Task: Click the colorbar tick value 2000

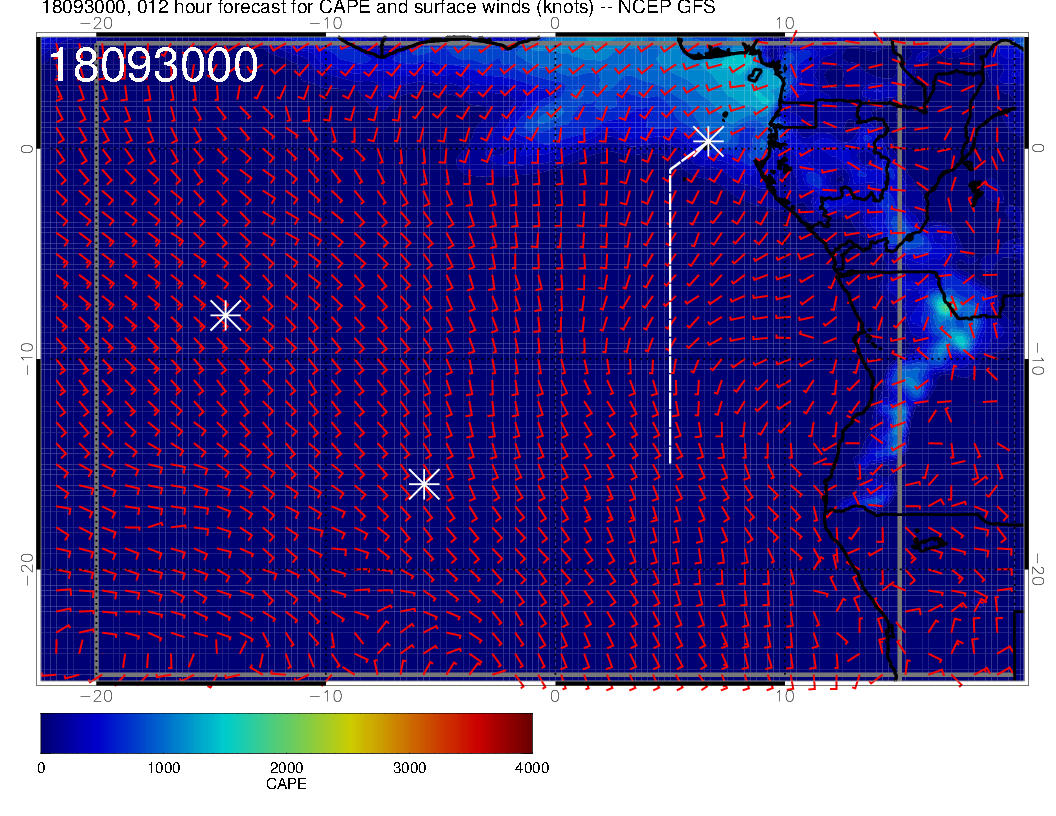Action: click(x=286, y=768)
